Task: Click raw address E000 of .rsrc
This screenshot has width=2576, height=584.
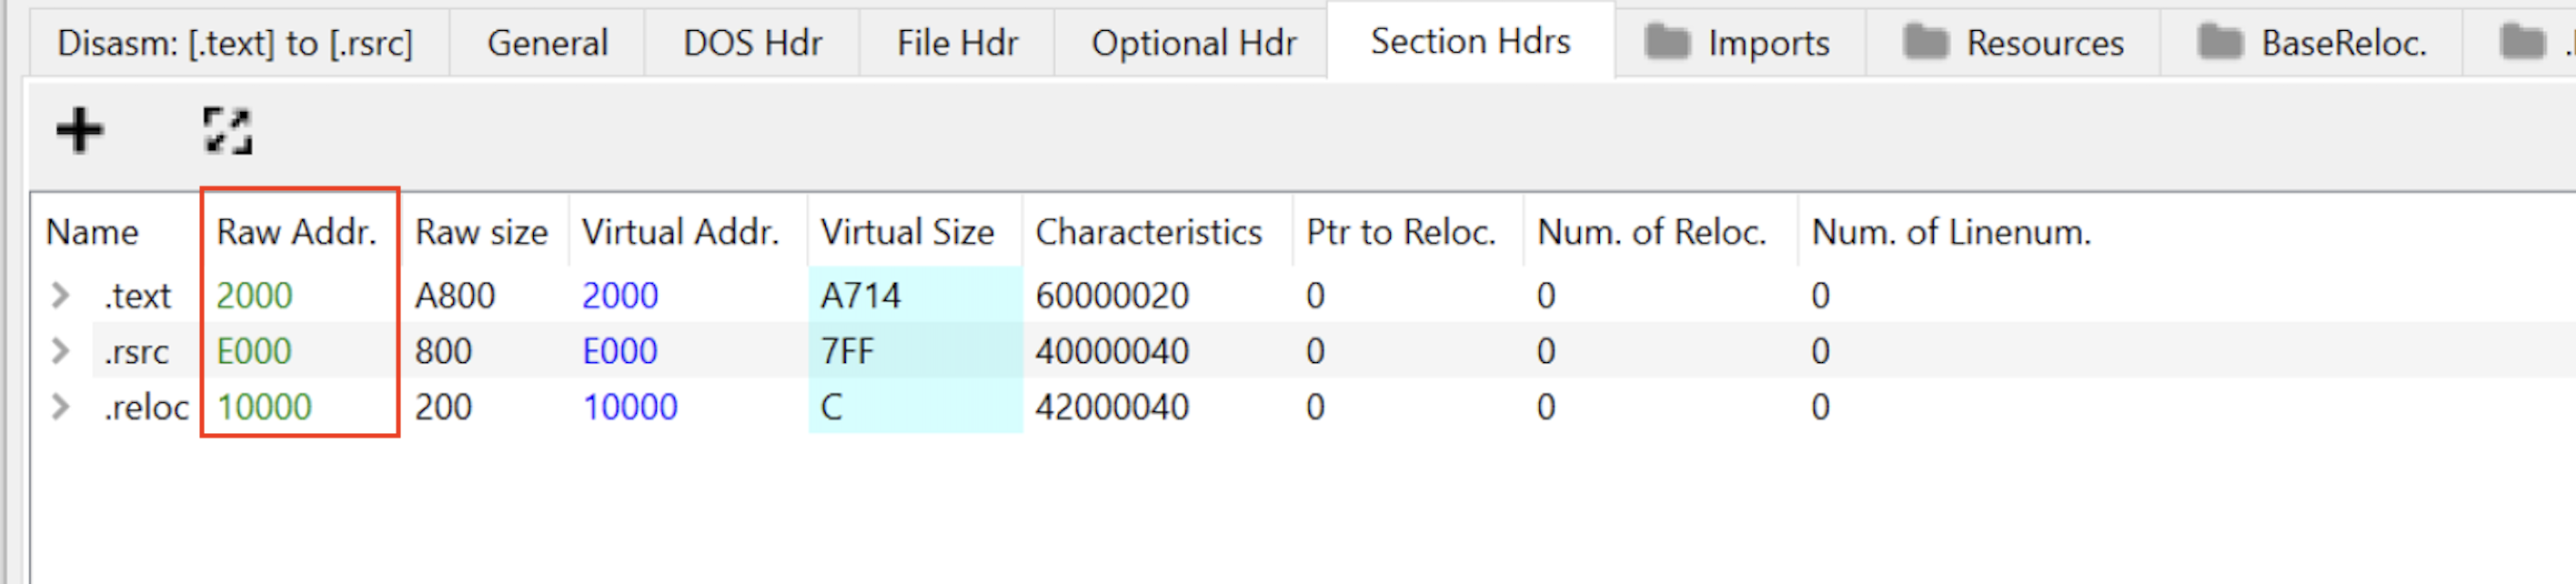Action: [x=254, y=352]
